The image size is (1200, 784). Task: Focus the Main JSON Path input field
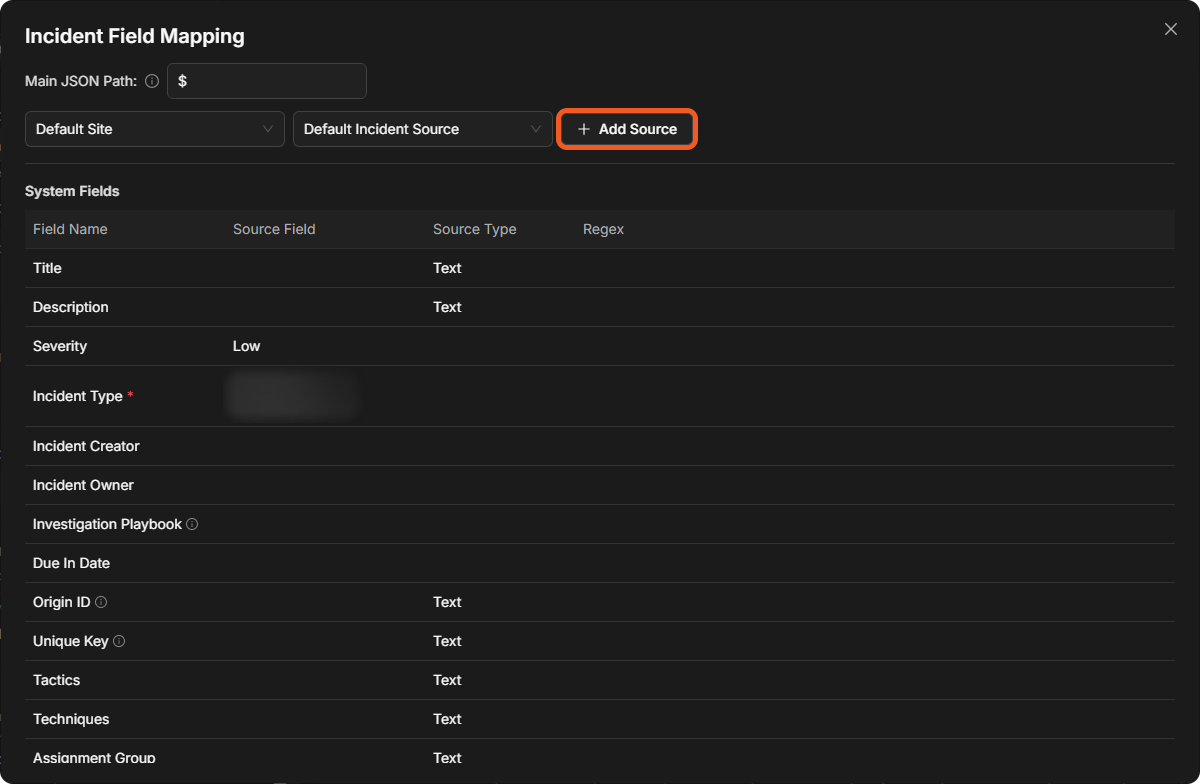(x=267, y=81)
